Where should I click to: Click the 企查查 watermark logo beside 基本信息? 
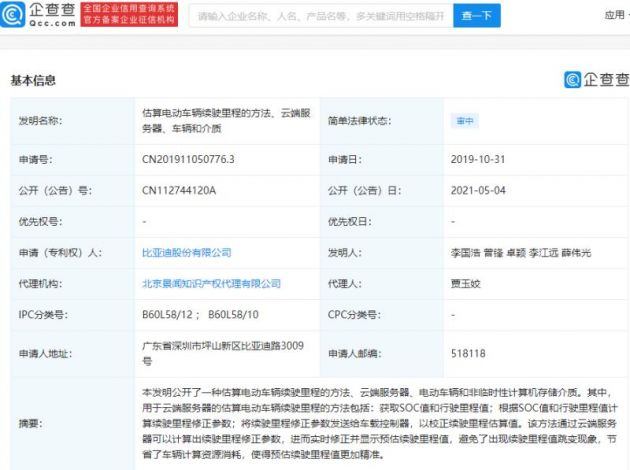(597, 79)
